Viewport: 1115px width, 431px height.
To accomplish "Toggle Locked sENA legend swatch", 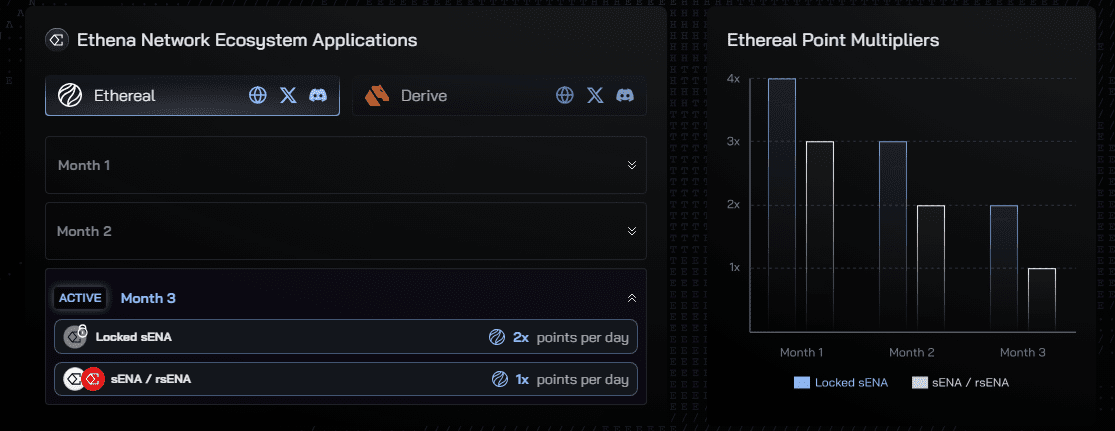I will [x=801, y=382].
